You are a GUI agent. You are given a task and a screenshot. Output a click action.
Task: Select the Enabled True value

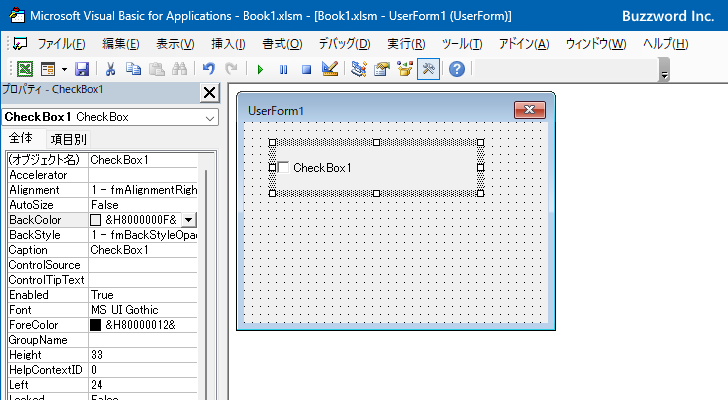point(143,295)
